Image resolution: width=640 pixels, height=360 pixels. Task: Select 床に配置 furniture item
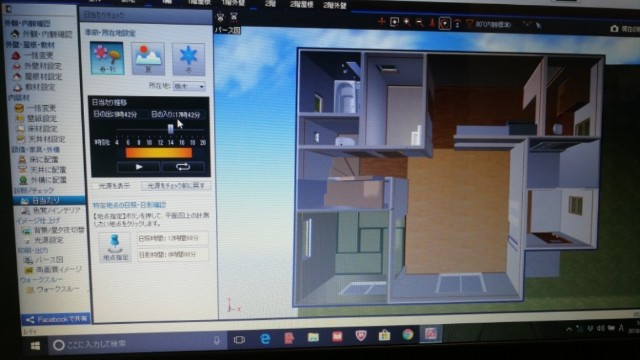(x=39, y=160)
